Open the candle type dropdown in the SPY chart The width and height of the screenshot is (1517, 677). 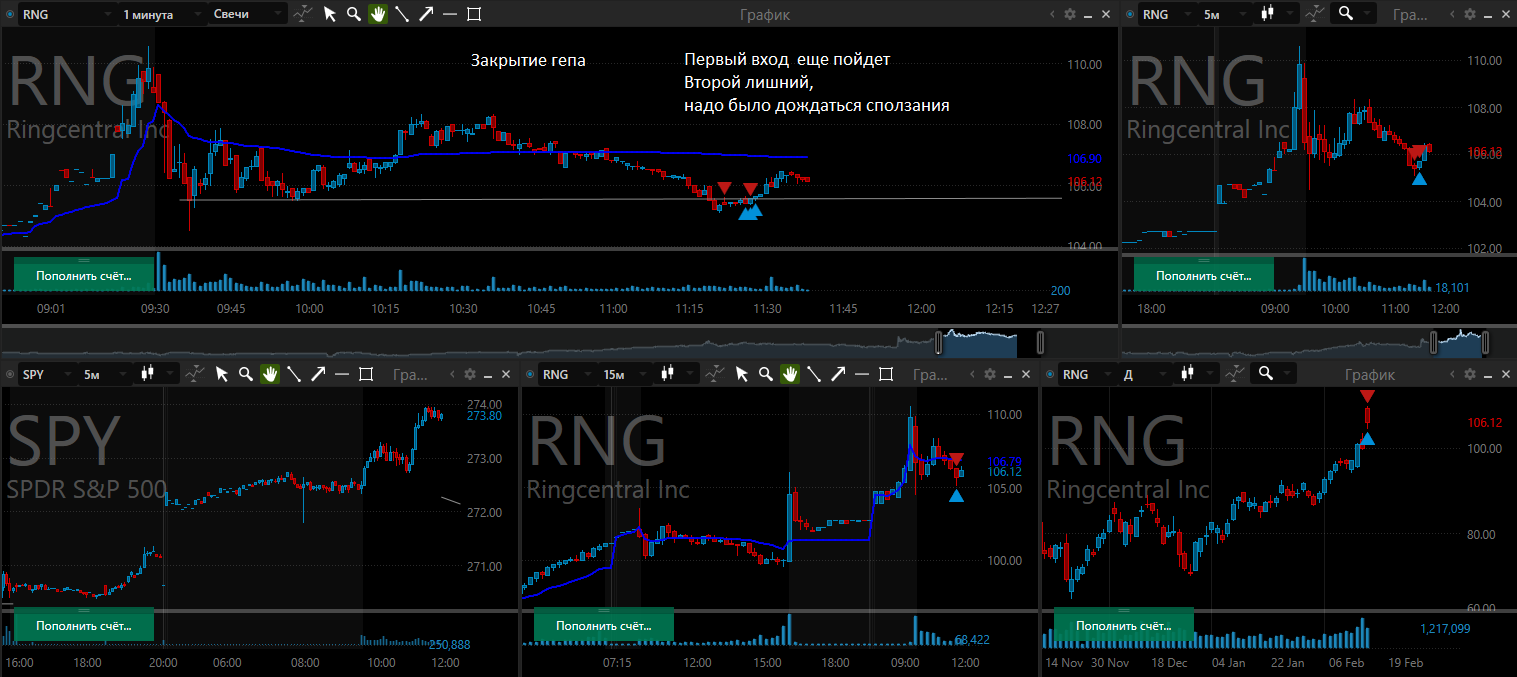tap(157, 374)
